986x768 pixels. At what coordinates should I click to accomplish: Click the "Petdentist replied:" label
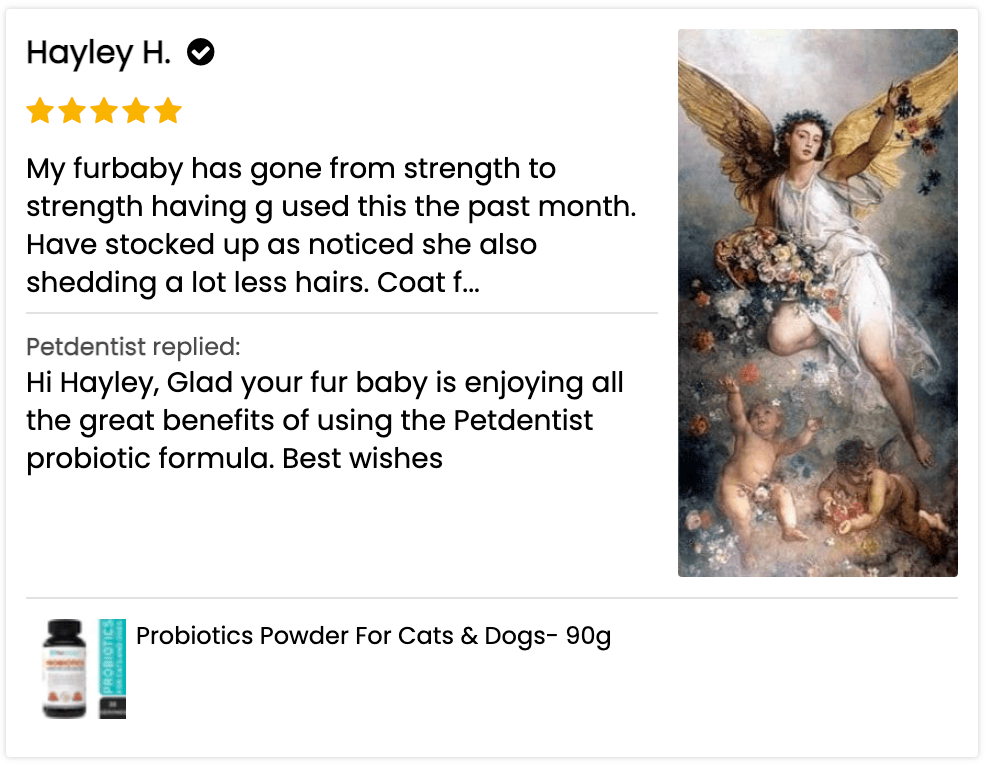(133, 347)
